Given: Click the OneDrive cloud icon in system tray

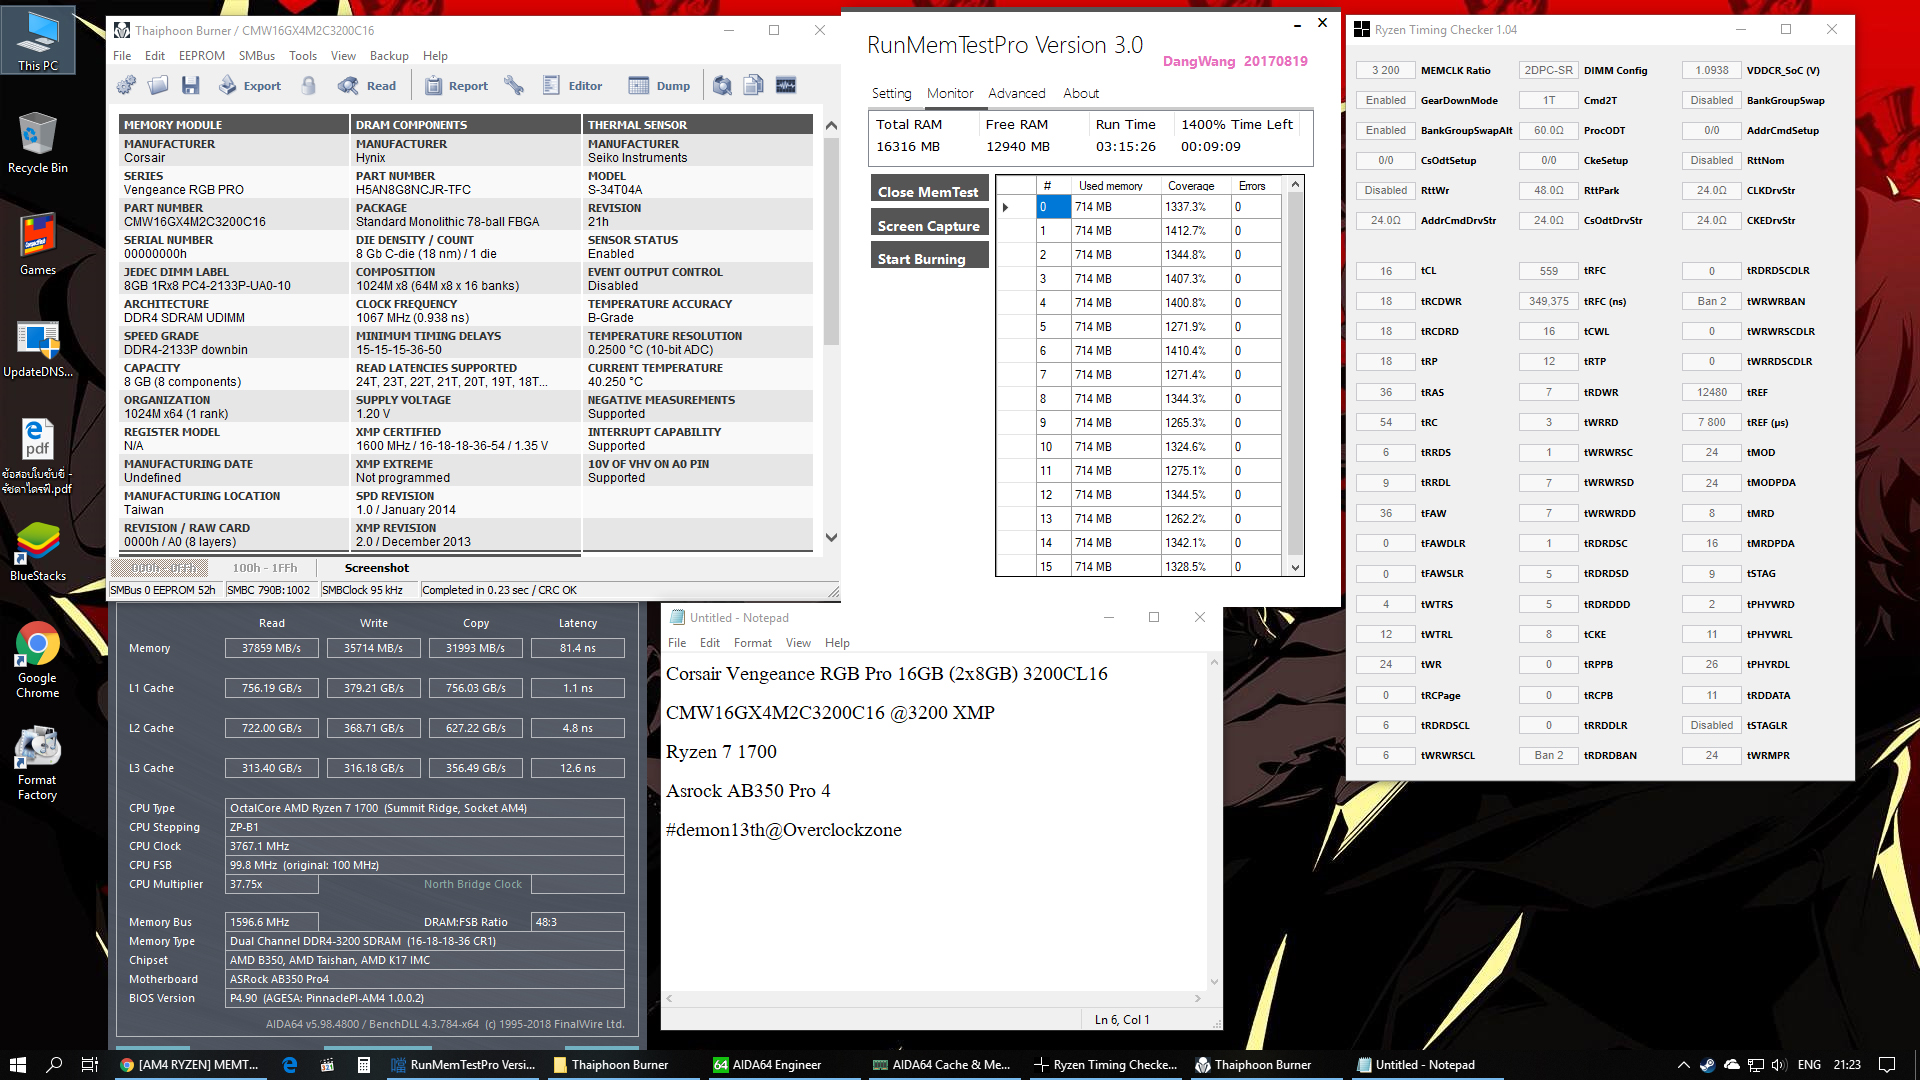Looking at the screenshot, I should [1732, 1065].
